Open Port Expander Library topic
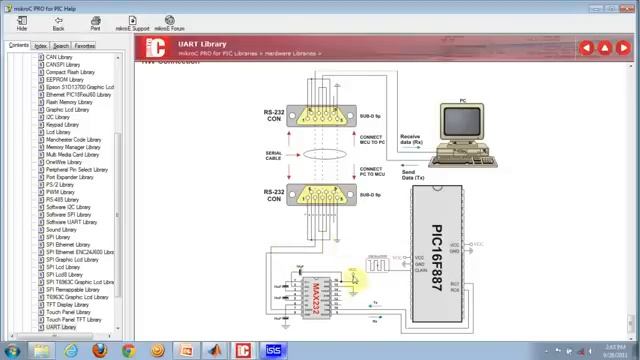 coord(69,177)
